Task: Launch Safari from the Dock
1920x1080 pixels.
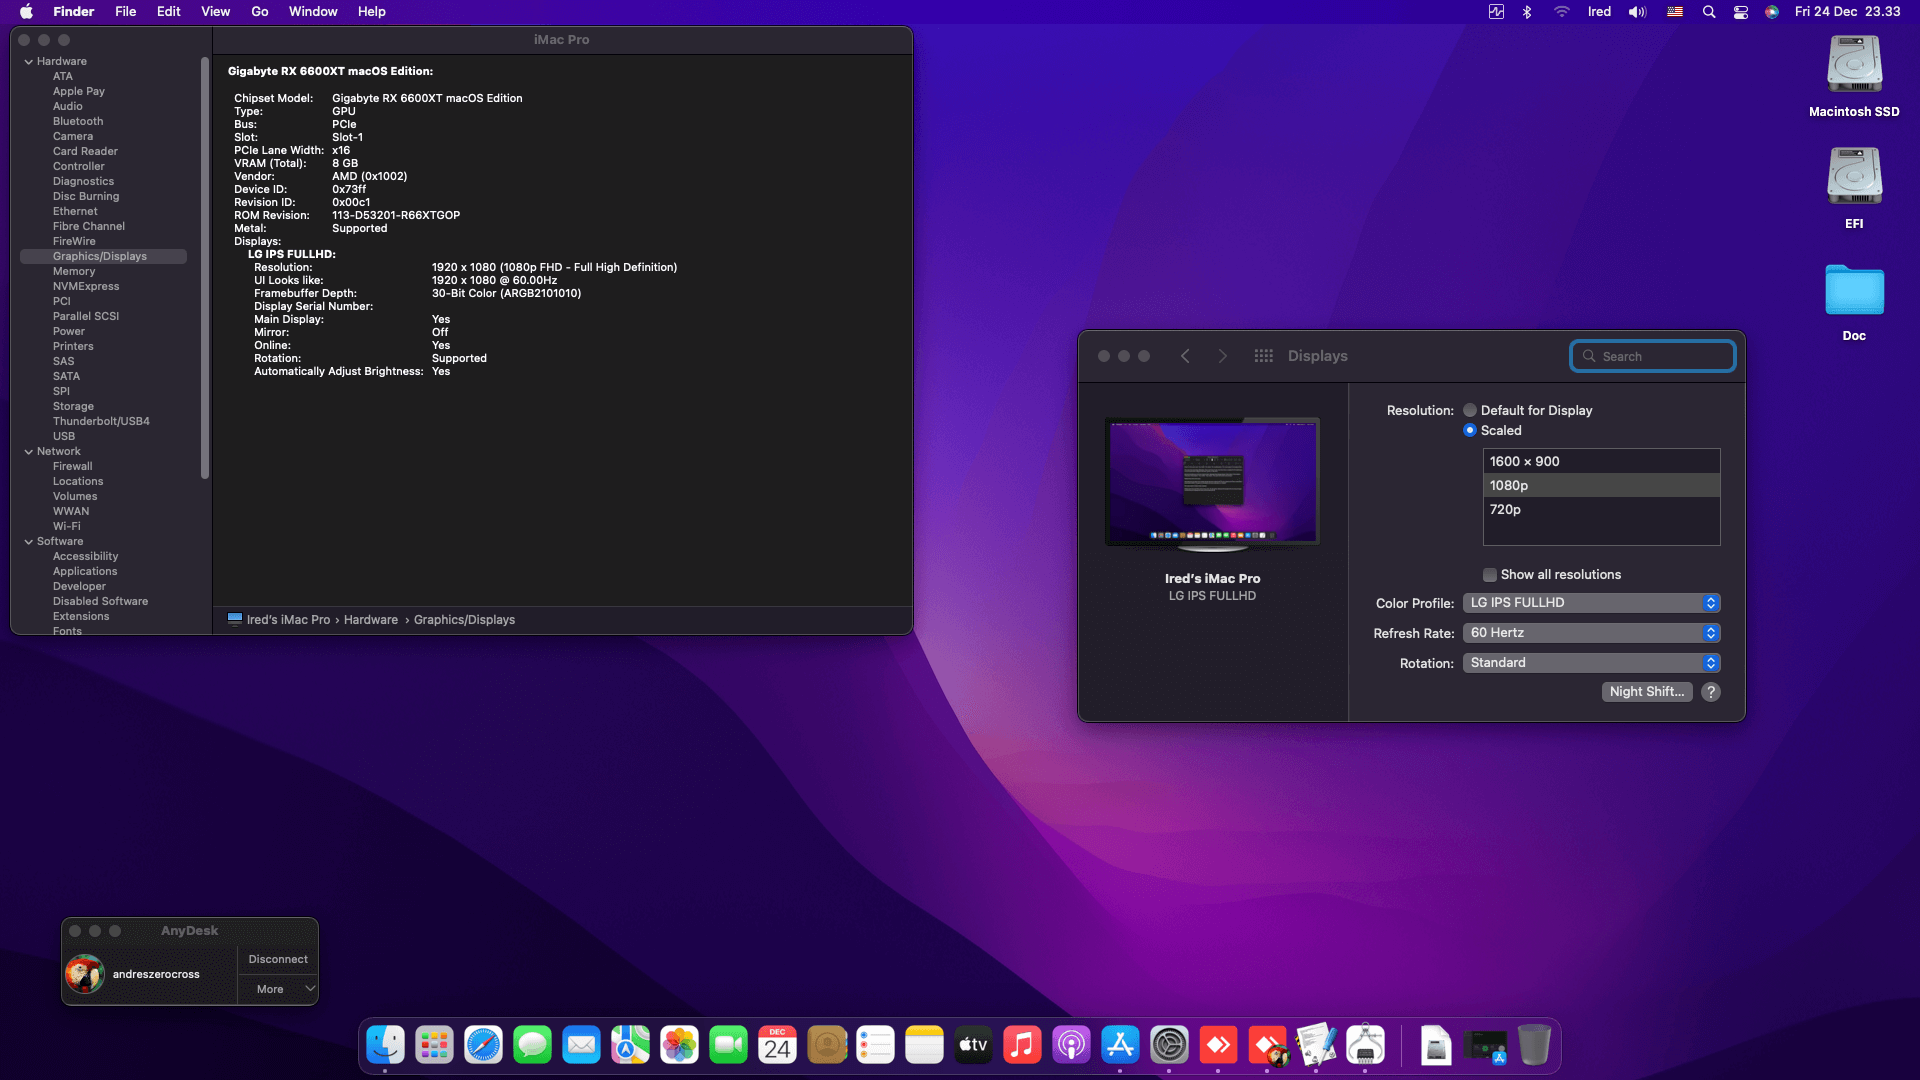Action: coord(483,1046)
